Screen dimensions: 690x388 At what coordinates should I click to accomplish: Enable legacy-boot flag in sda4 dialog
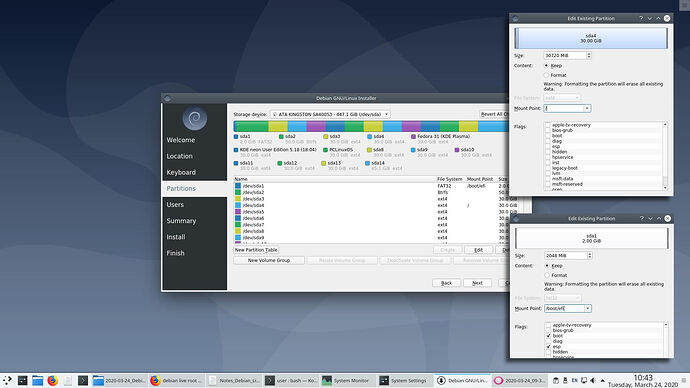click(548, 168)
